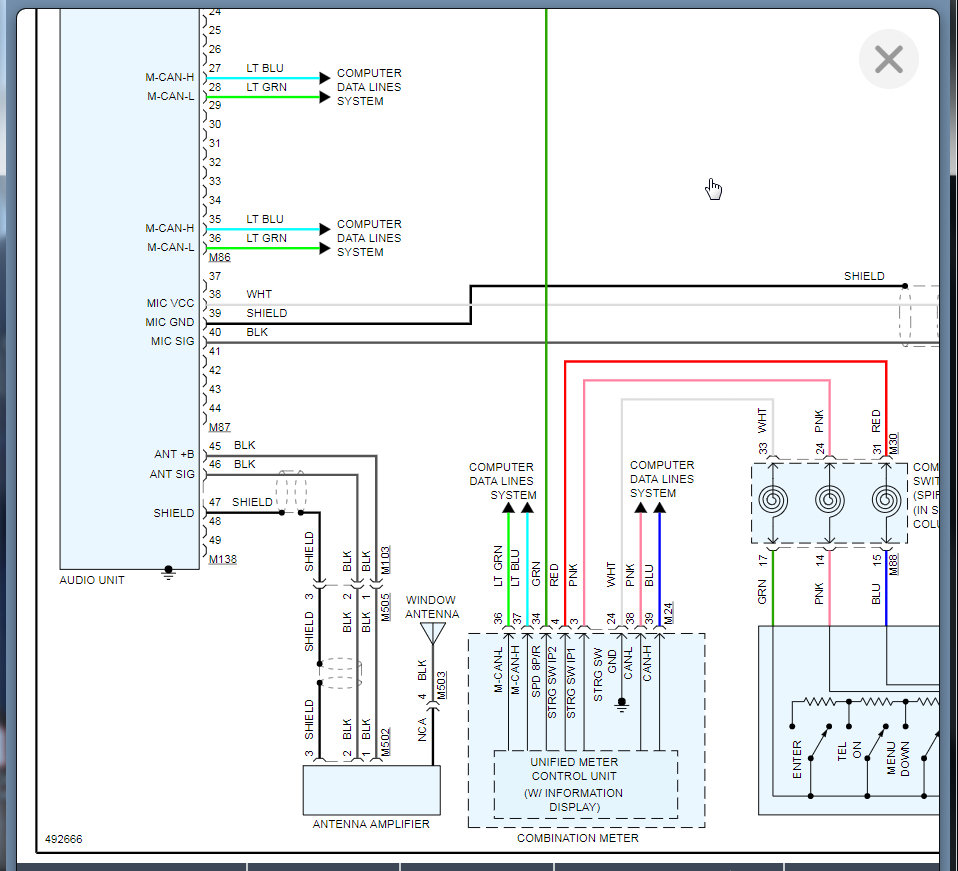Click the arrowhead on pin 35 LT BLU wire

click(x=324, y=229)
